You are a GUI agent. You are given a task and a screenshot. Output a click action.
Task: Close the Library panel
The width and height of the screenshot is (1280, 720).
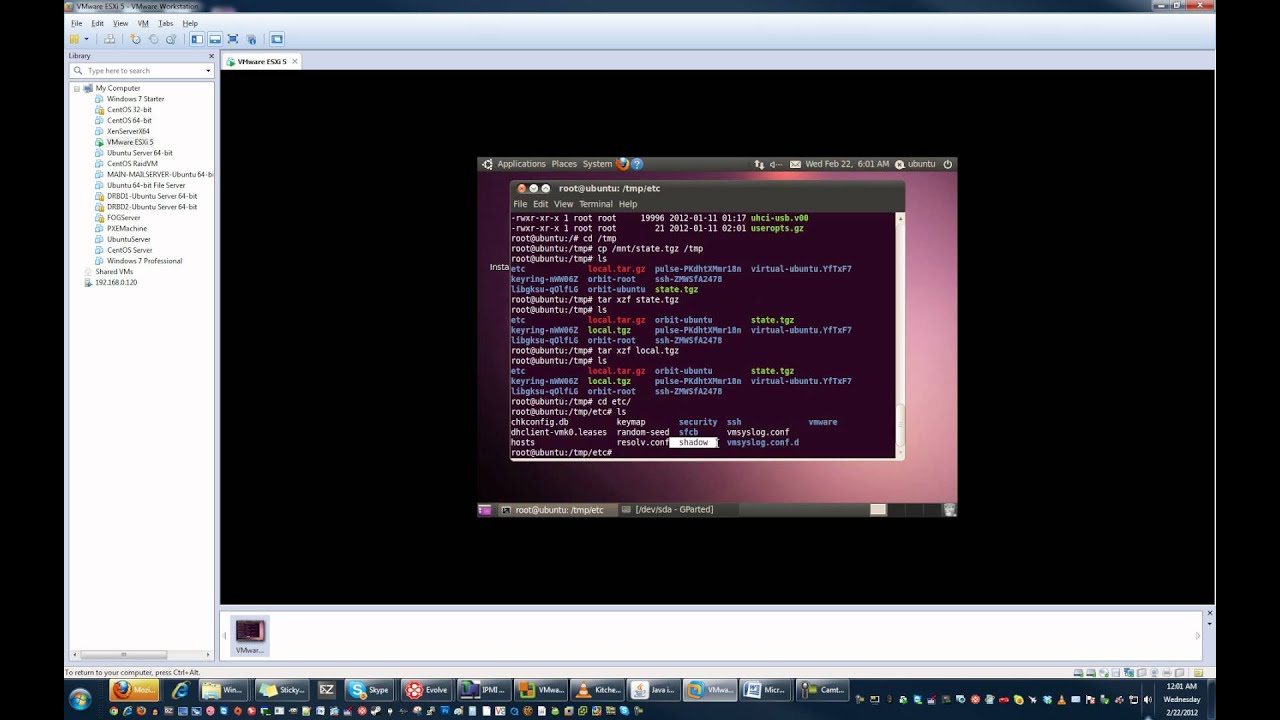pyautogui.click(x=209, y=56)
